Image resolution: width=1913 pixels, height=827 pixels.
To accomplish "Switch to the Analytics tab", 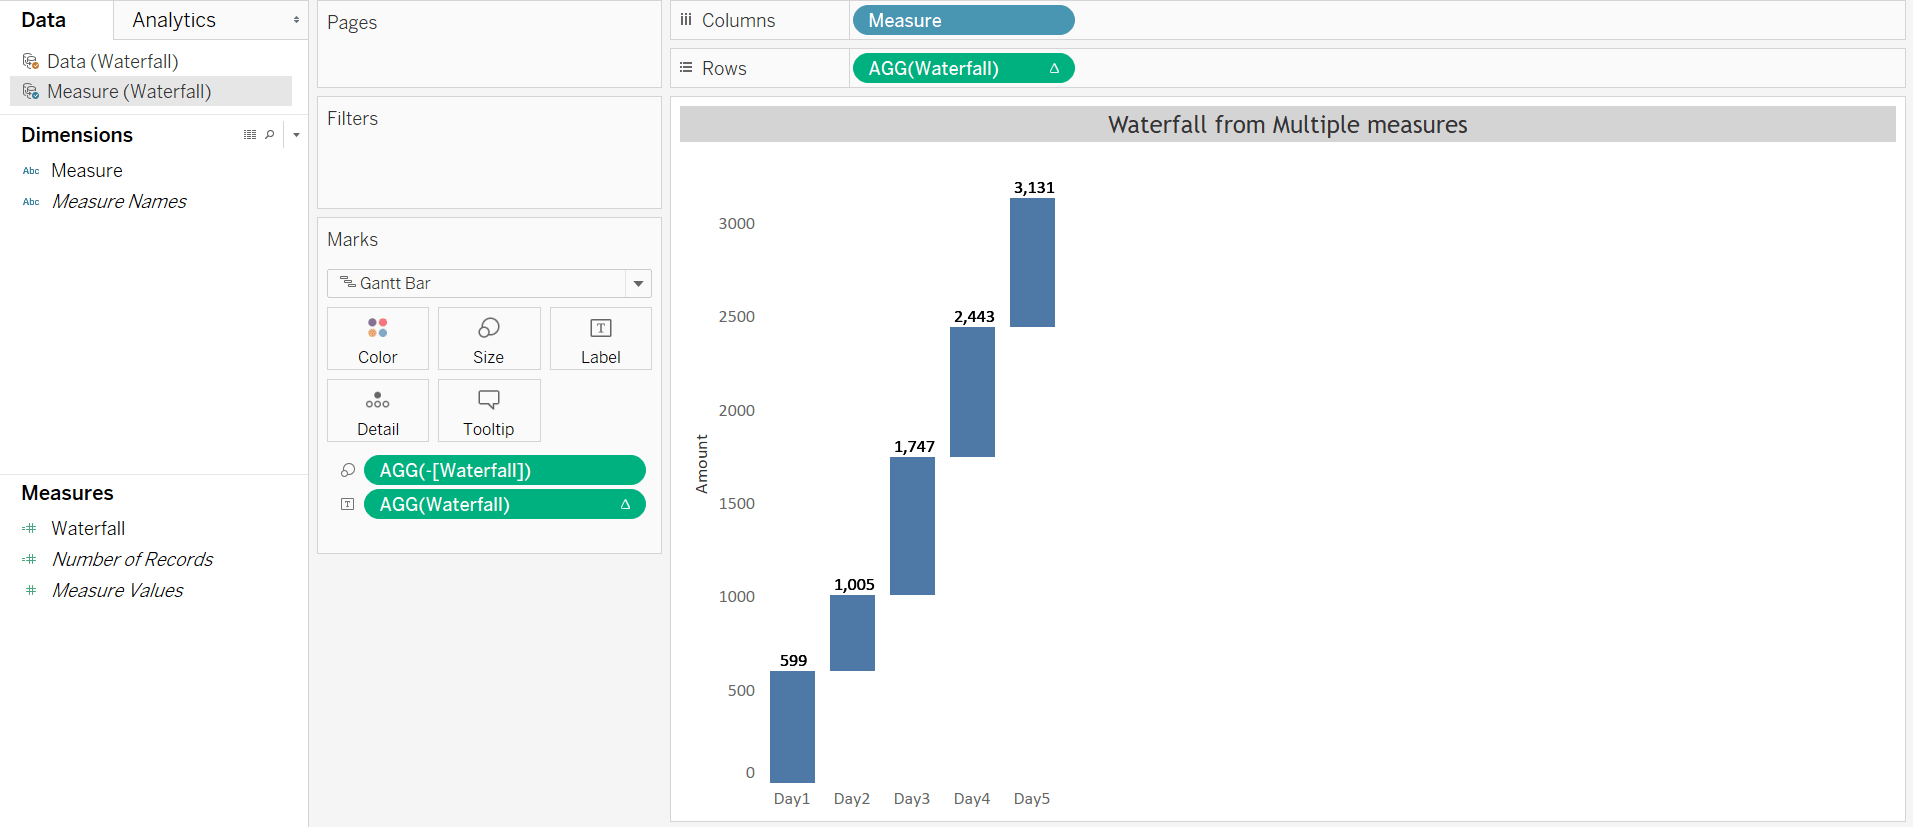I will 174,20.
